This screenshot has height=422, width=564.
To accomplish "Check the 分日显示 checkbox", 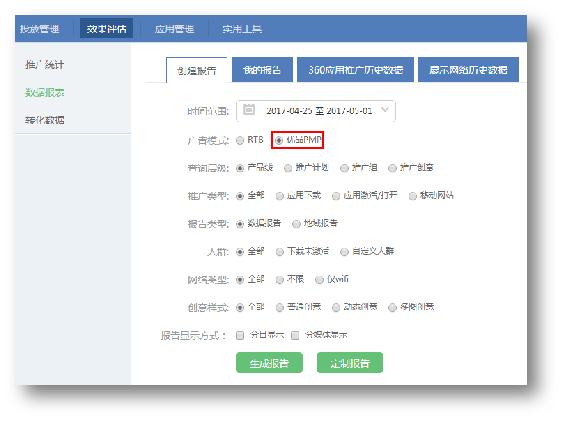I will pyautogui.click(x=240, y=336).
